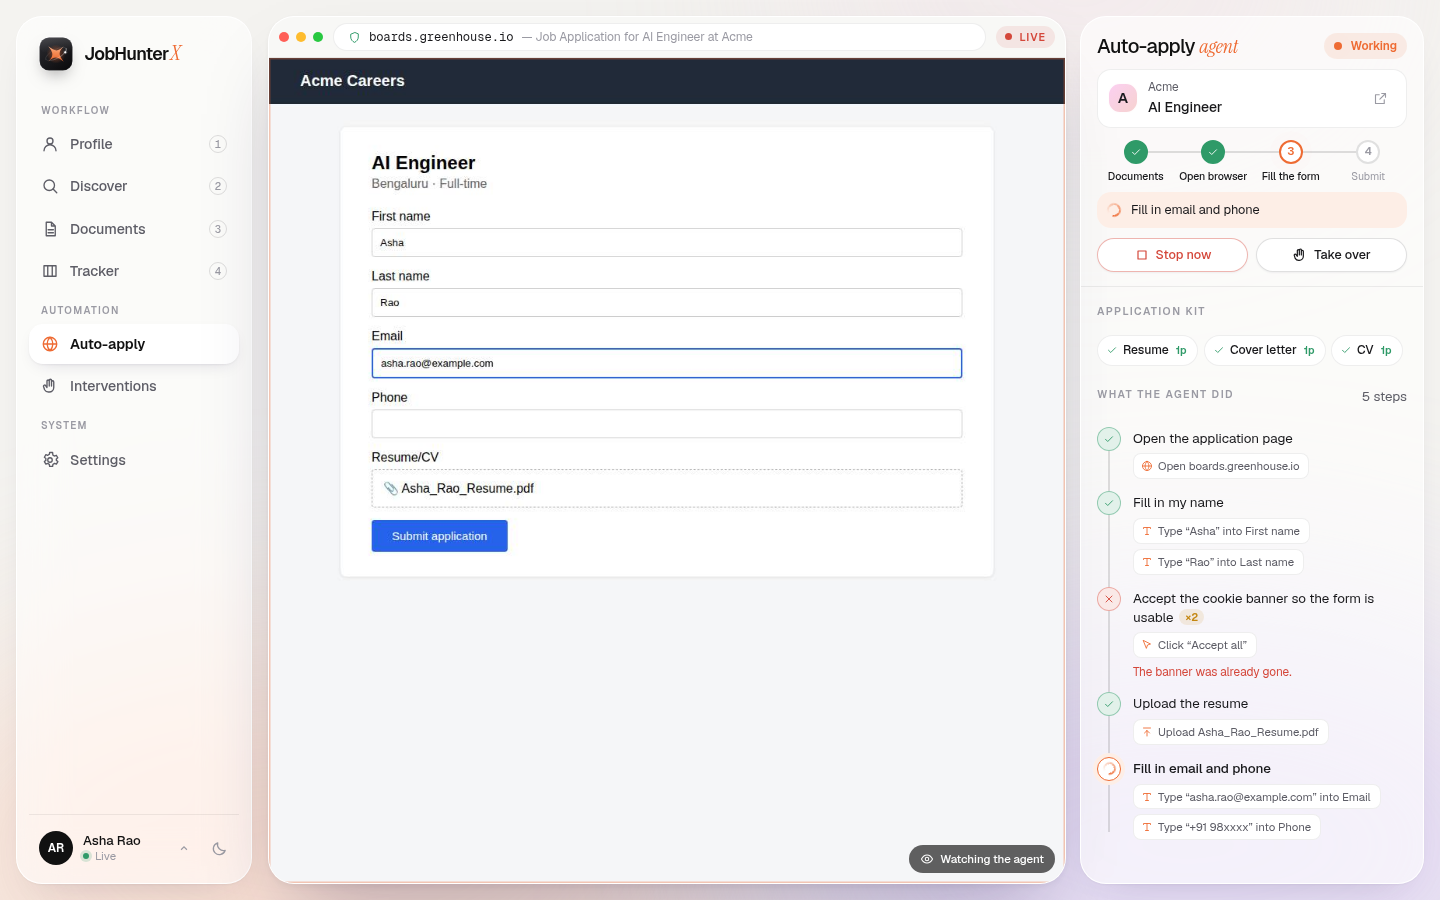1440x900 pixels.
Task: Click the Documents step checkmark circle
Action: [x=1135, y=152]
